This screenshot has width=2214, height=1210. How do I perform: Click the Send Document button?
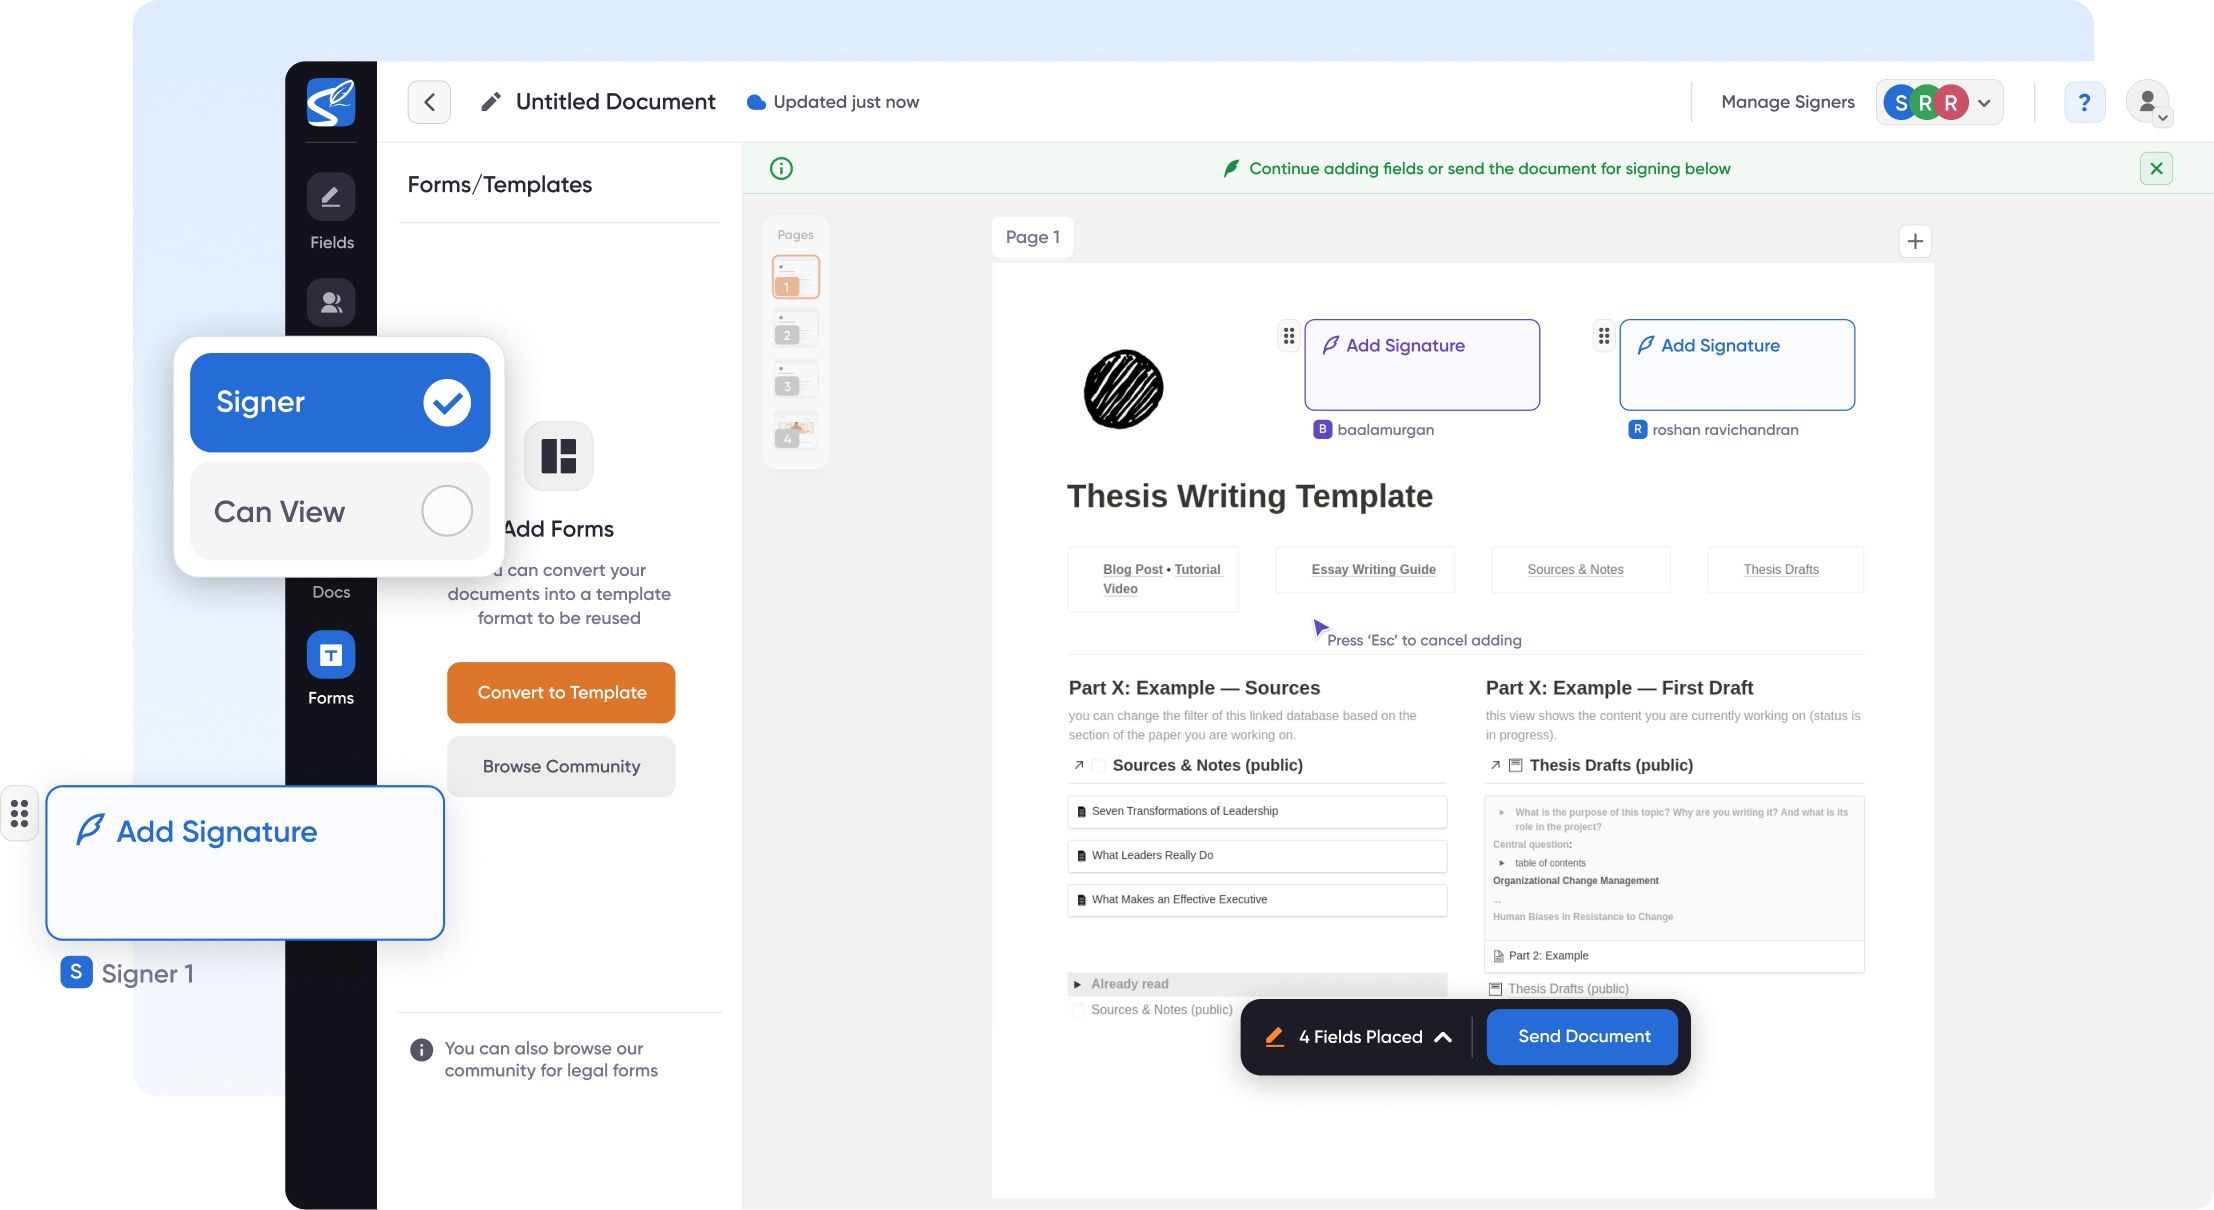coord(1581,1036)
